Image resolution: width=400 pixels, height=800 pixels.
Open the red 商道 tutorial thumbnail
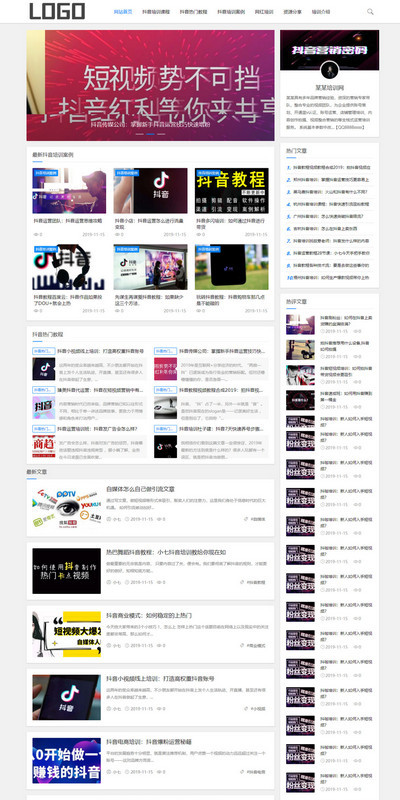pyautogui.click(x=44, y=446)
